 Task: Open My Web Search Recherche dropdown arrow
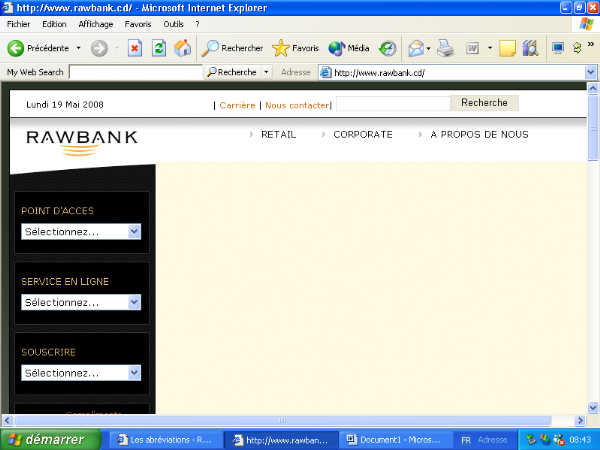pyautogui.click(x=266, y=72)
